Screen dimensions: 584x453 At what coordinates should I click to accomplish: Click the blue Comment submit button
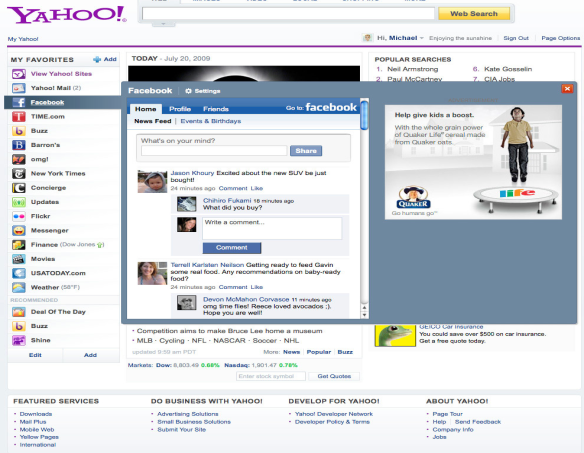[x=232, y=248]
